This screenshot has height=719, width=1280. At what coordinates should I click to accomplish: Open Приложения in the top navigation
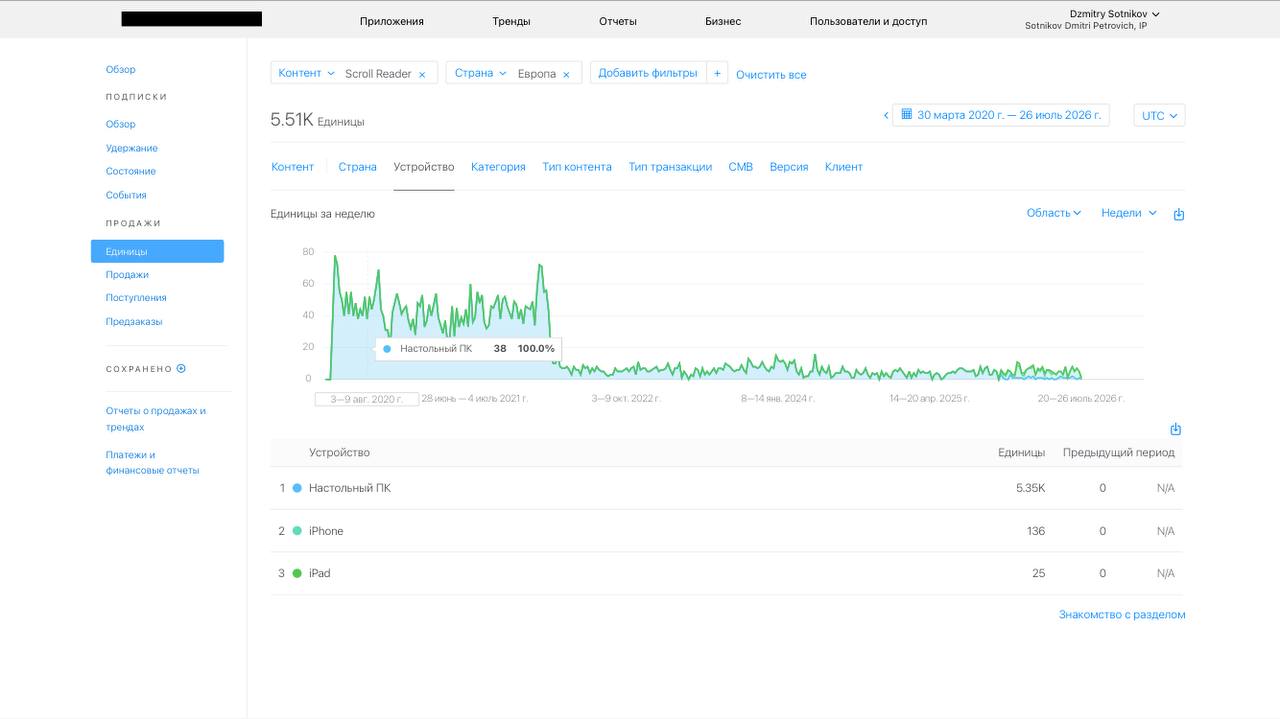(392, 21)
